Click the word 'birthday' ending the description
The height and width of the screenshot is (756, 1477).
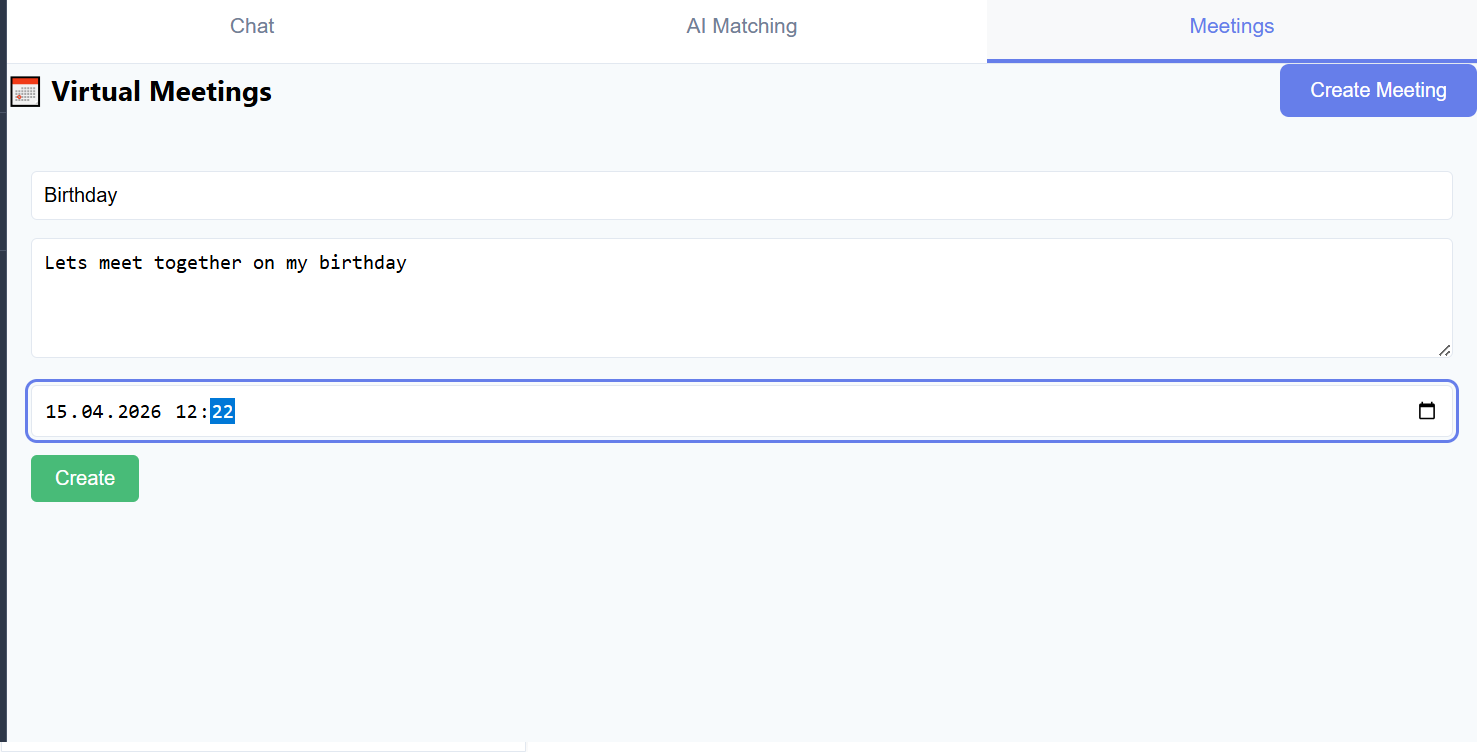tap(363, 263)
